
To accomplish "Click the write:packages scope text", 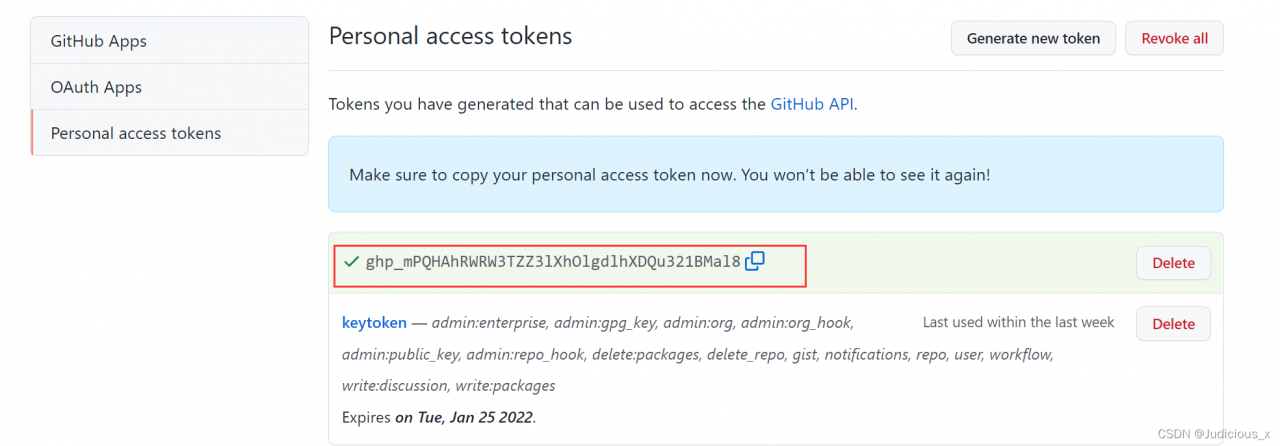I will coord(505,385).
